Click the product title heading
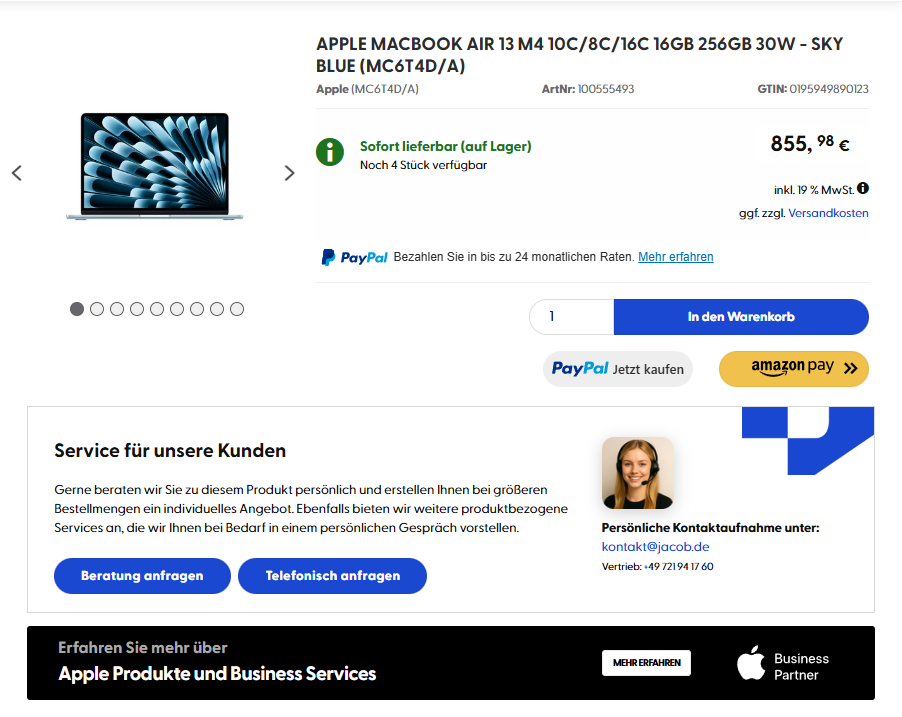The width and height of the screenshot is (902, 717). [579, 55]
